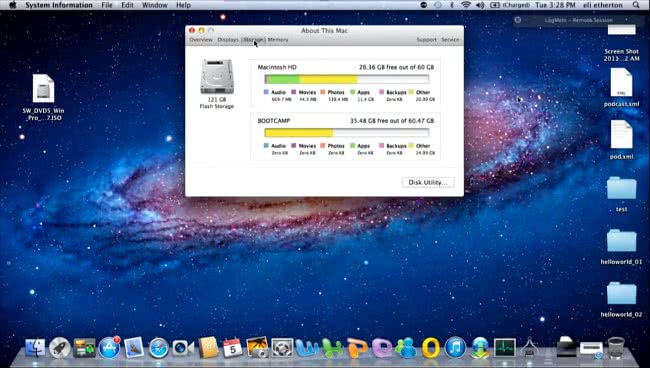Open Mail stamp icon in dock
Image resolution: width=650 pixels, height=368 pixels.
[134, 347]
